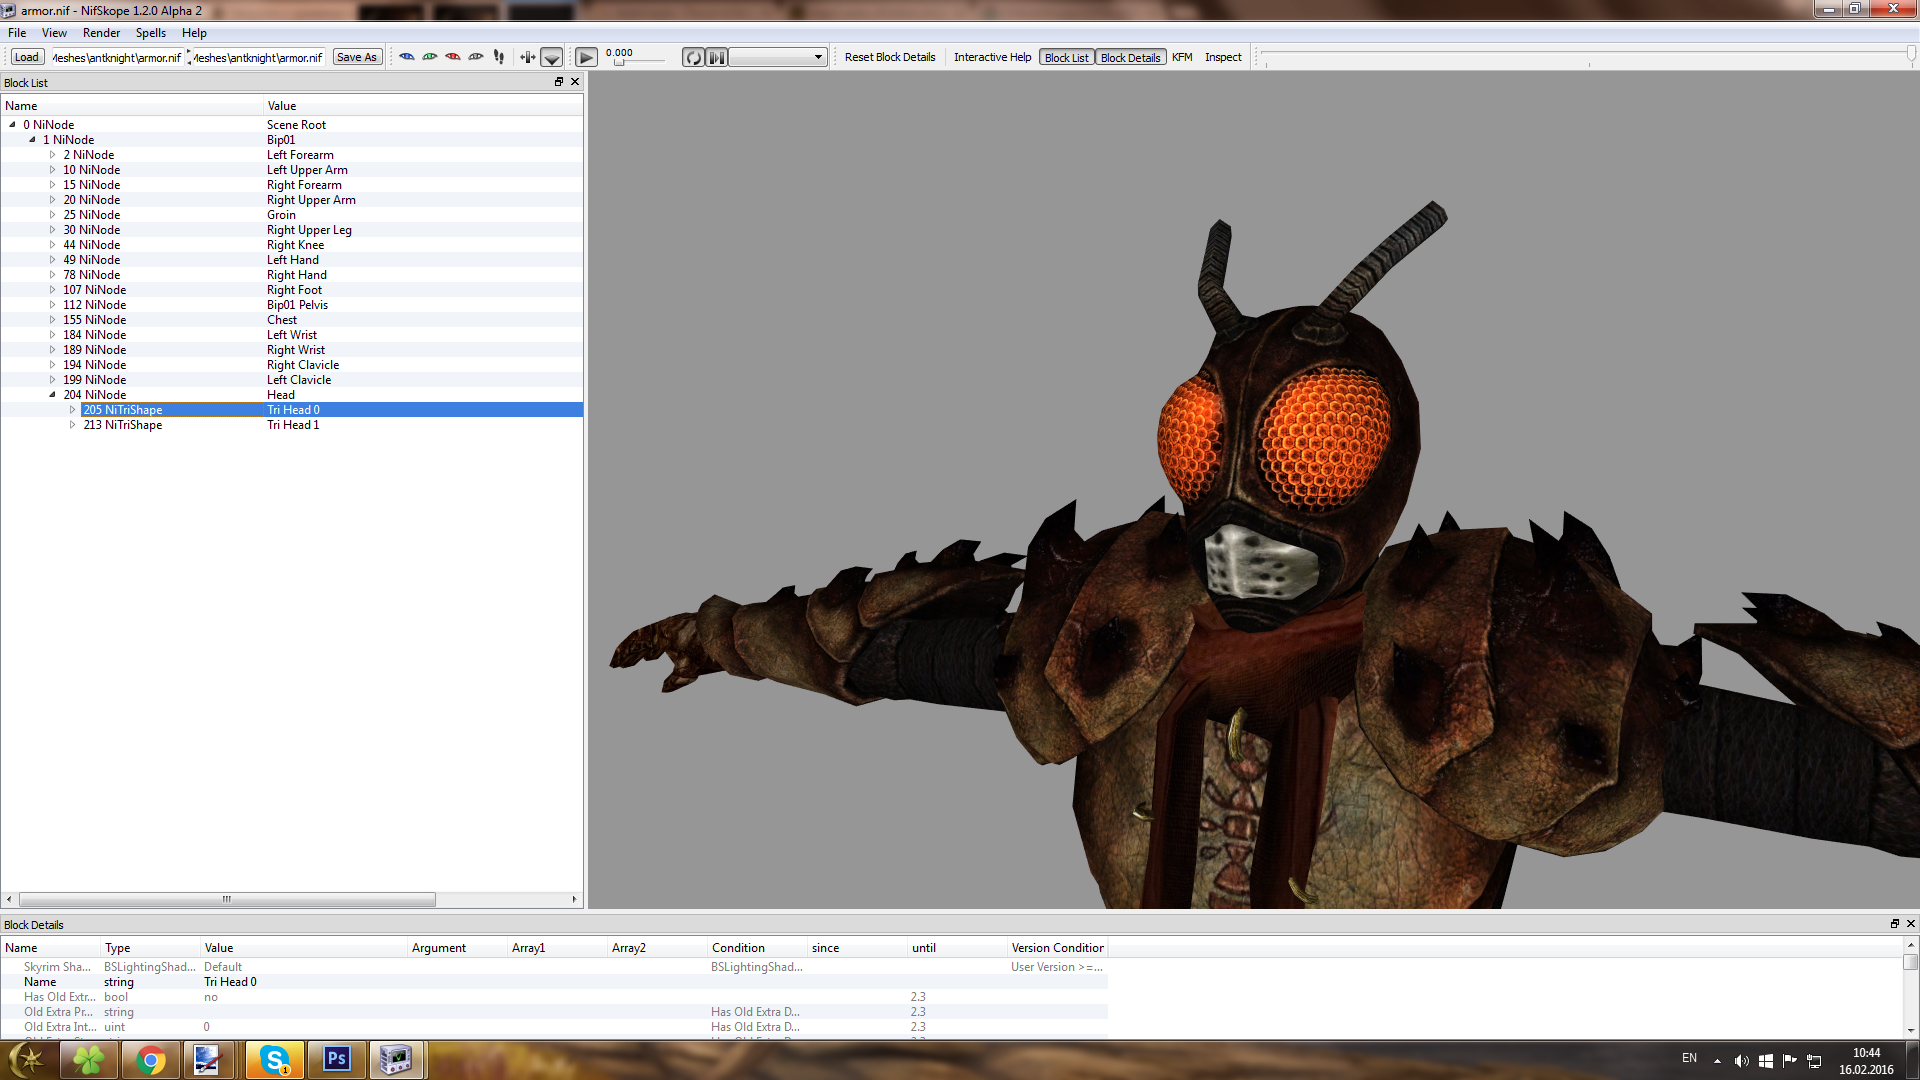This screenshot has width=1920, height=1080.
Task: Open Google Chrome from the taskbar
Action: pyautogui.click(x=151, y=1060)
